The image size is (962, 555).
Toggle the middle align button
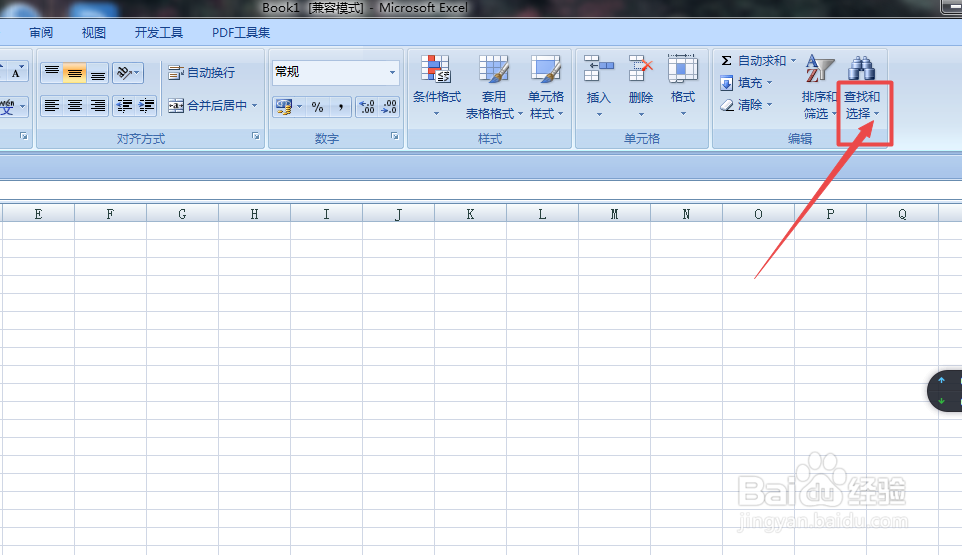click(74, 72)
